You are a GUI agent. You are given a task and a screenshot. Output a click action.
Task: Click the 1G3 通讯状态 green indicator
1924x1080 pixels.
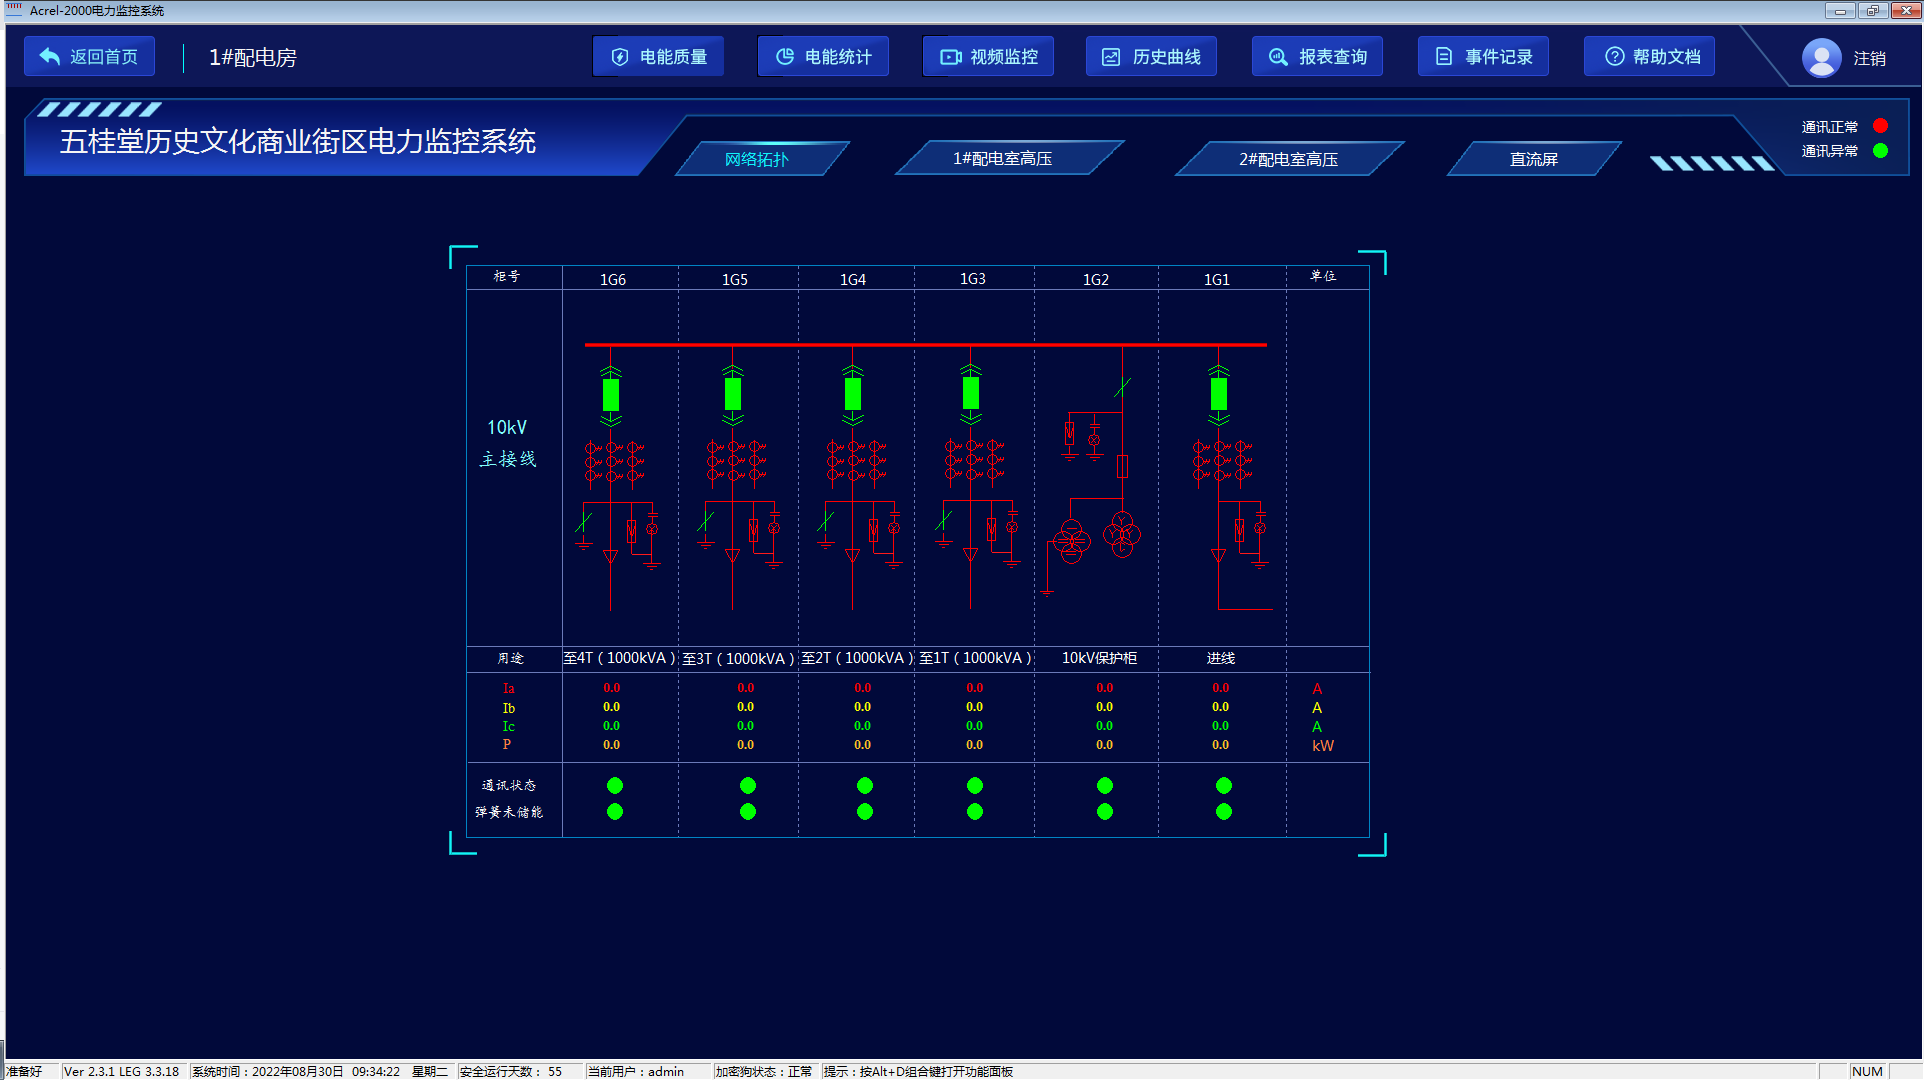(975, 786)
